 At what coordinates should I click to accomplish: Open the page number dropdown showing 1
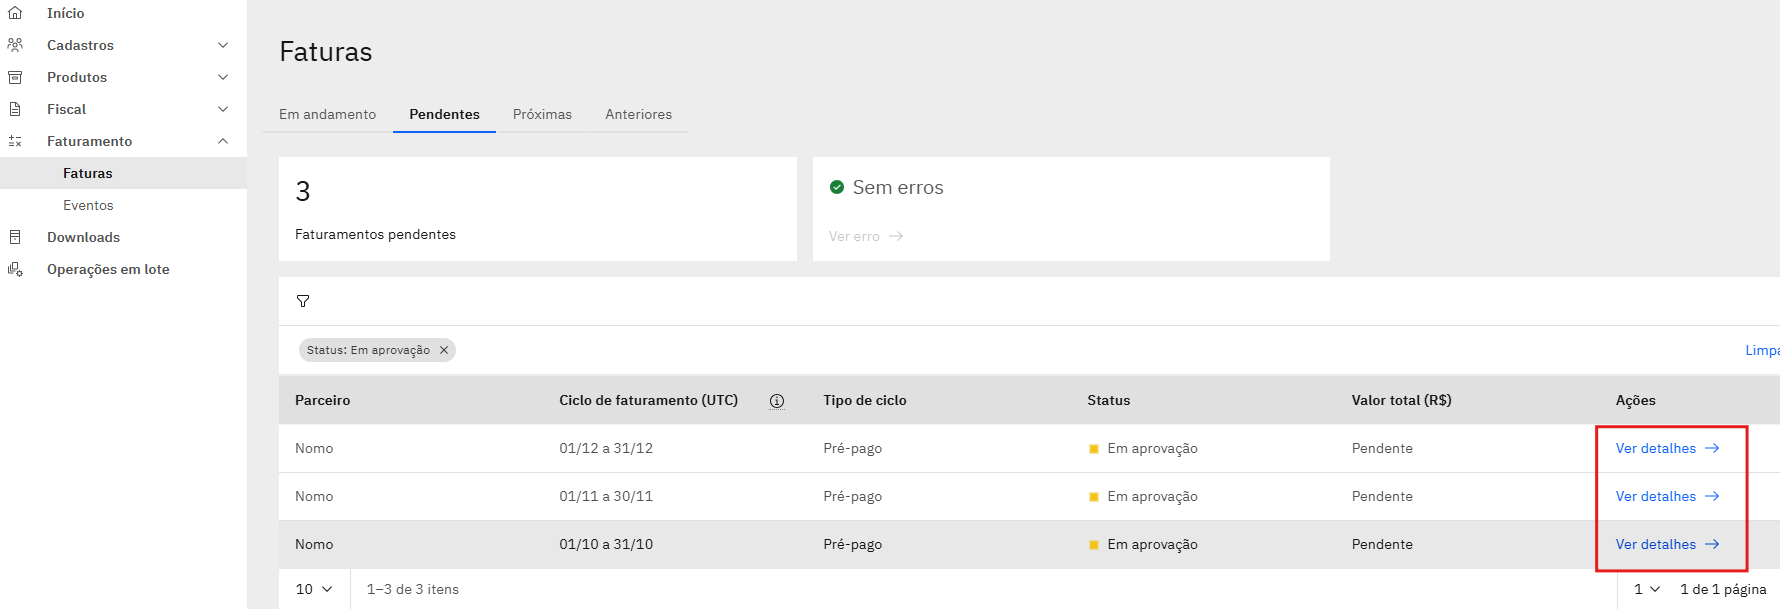[x=1647, y=589]
